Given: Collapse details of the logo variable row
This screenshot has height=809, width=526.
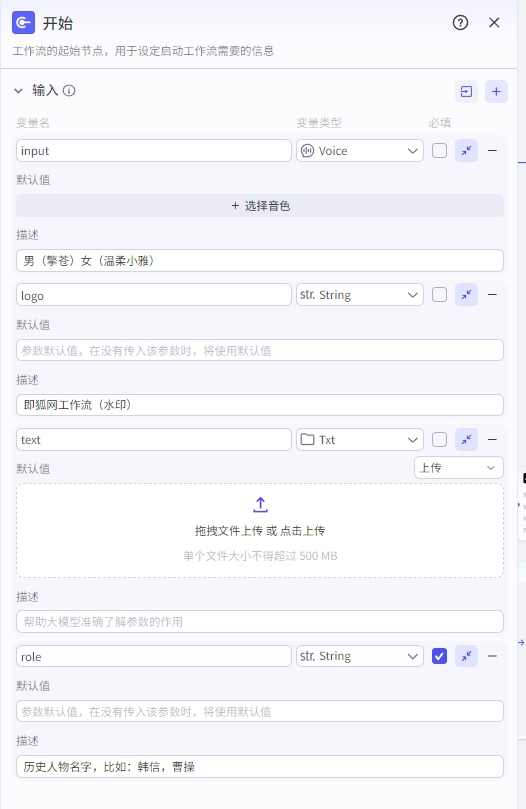Looking at the screenshot, I should pos(466,295).
